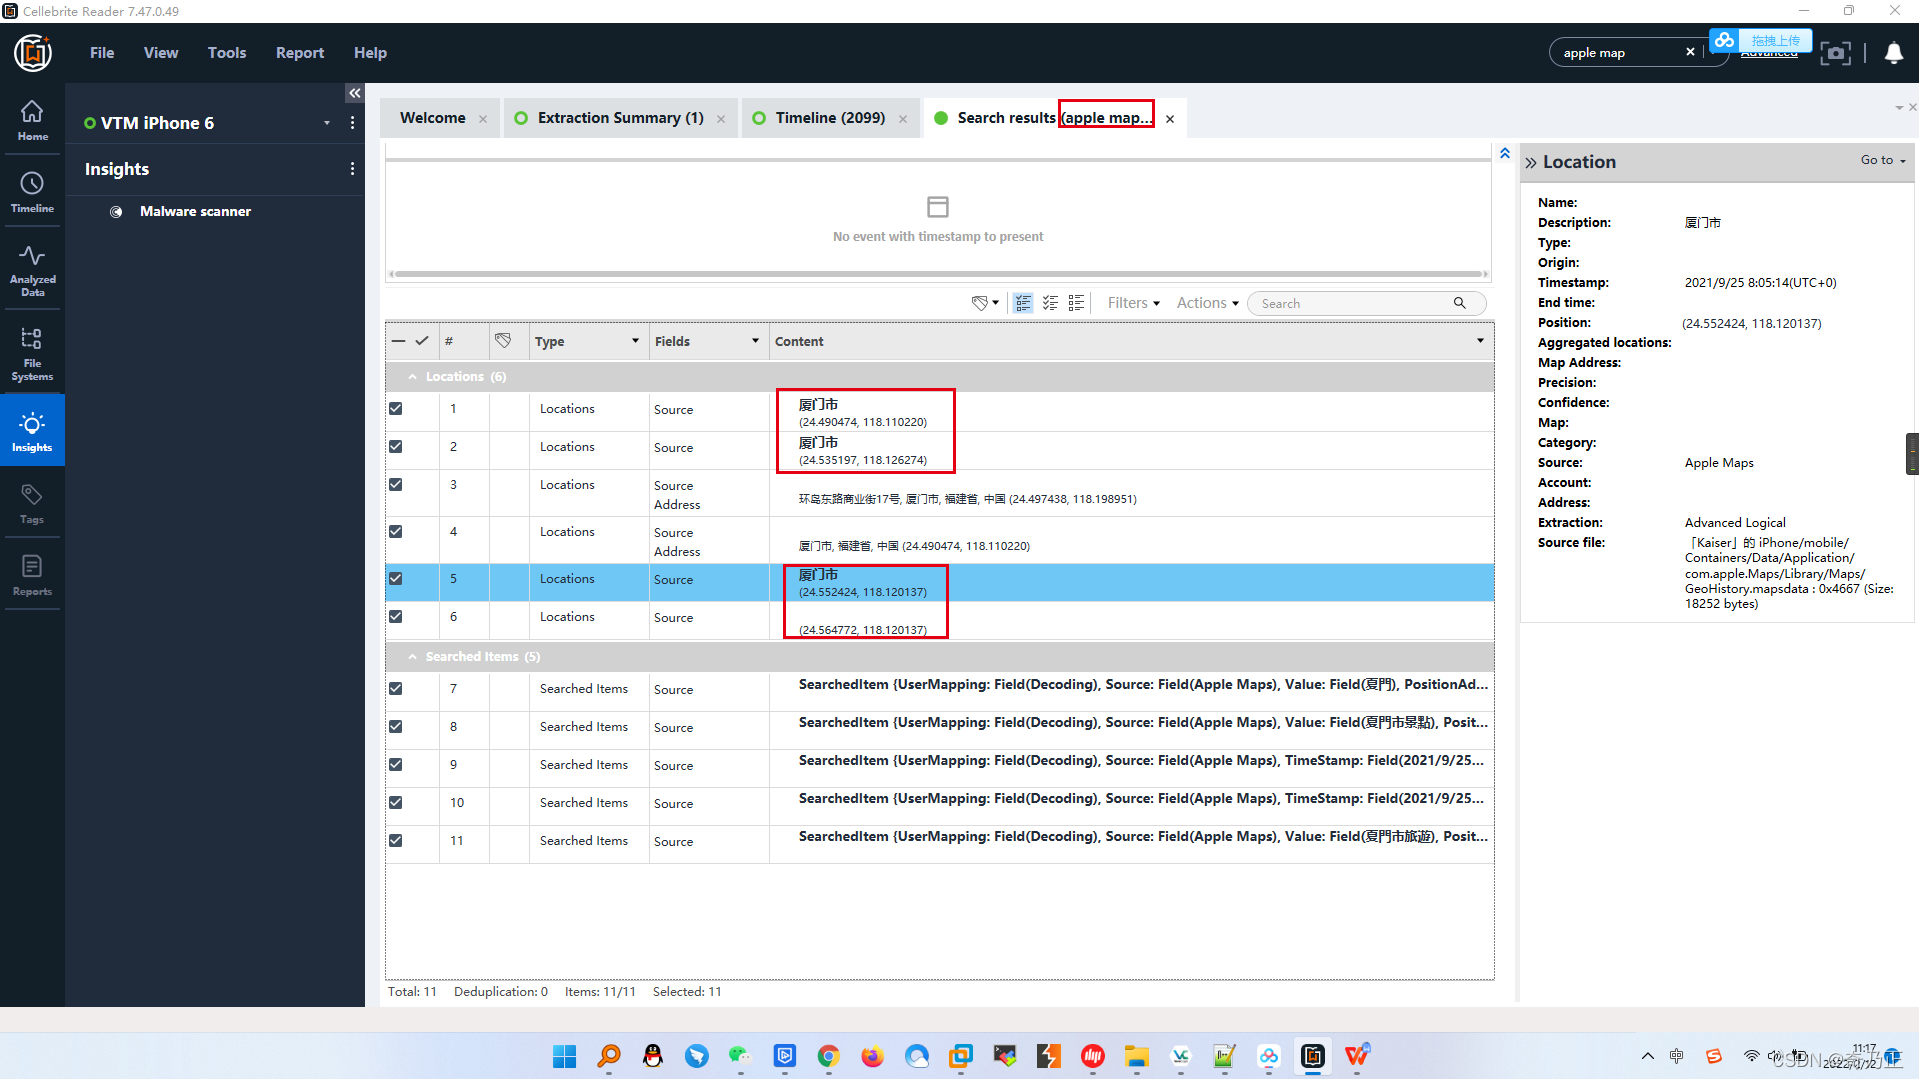The width and height of the screenshot is (1919, 1079).
Task: Switch to the Welcome tab
Action: coord(432,118)
